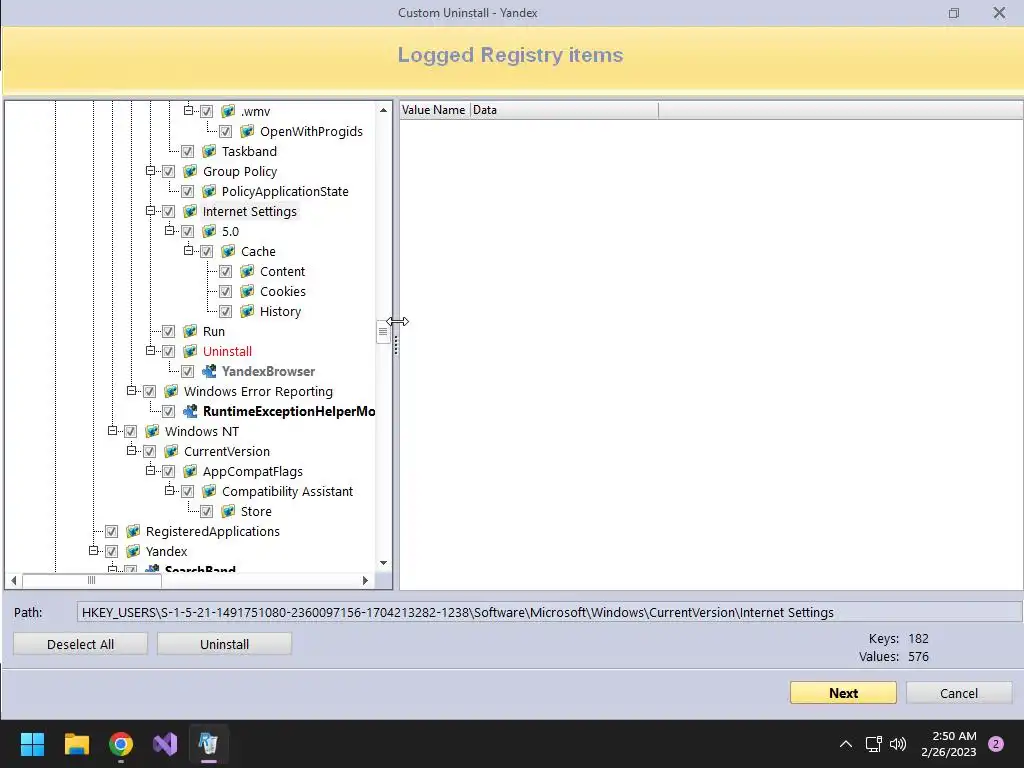Show hidden icons in system tray
Image resolution: width=1024 pixels, height=768 pixels.
coord(845,744)
